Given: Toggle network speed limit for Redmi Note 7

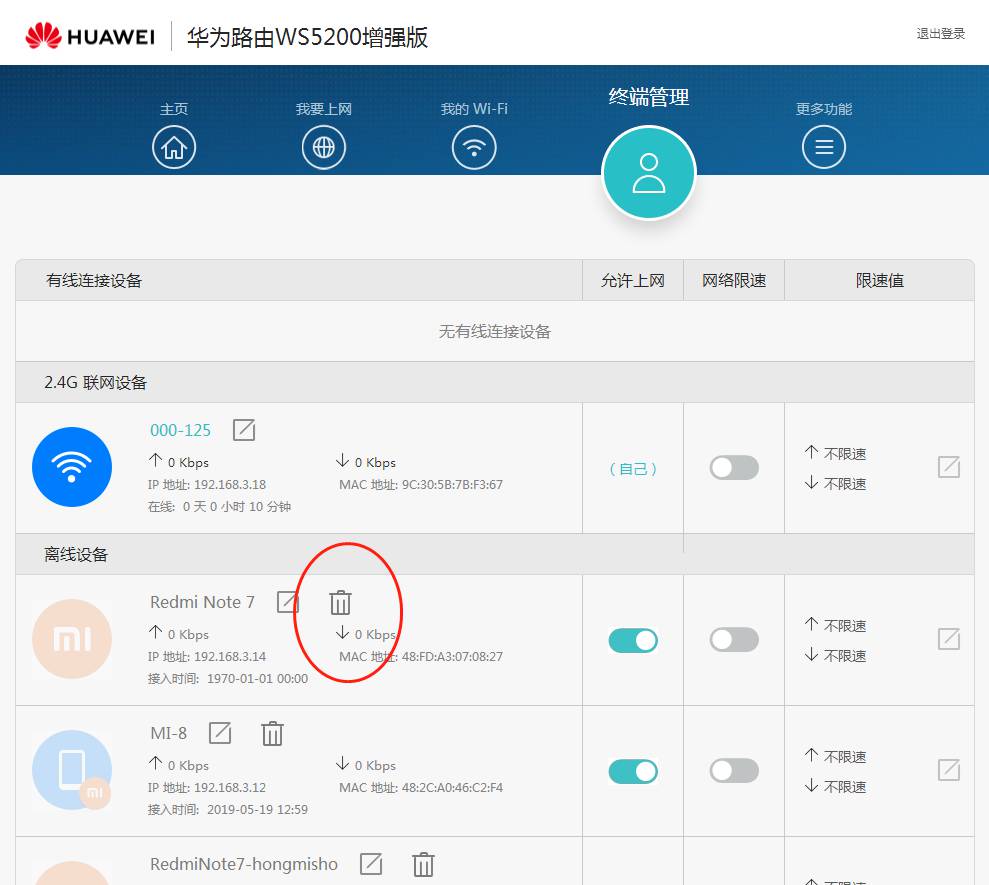Looking at the screenshot, I should [x=734, y=640].
